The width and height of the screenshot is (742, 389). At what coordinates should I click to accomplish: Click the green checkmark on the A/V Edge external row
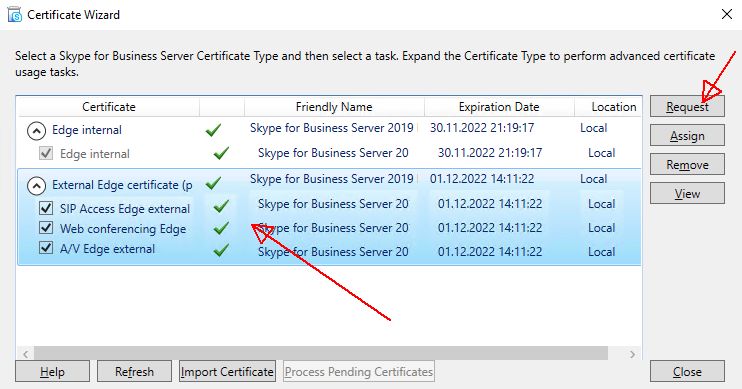[221, 250]
